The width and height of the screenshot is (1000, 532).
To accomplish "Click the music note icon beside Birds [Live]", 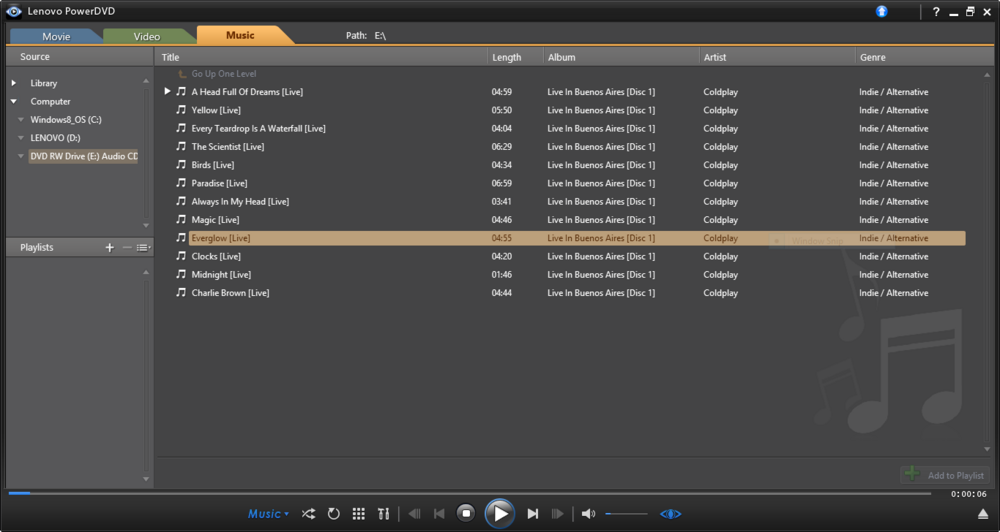I will click(x=181, y=165).
